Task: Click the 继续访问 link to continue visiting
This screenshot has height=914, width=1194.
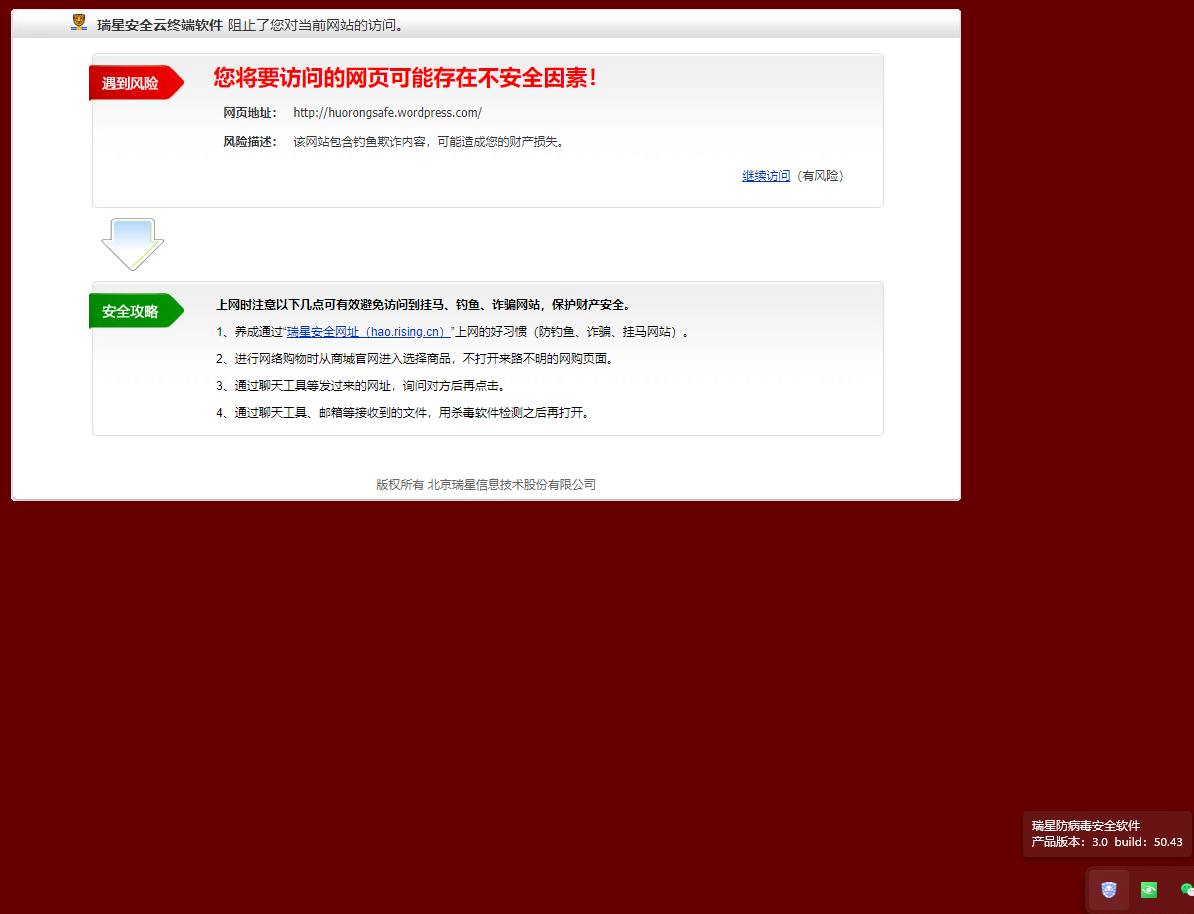Action: point(766,176)
